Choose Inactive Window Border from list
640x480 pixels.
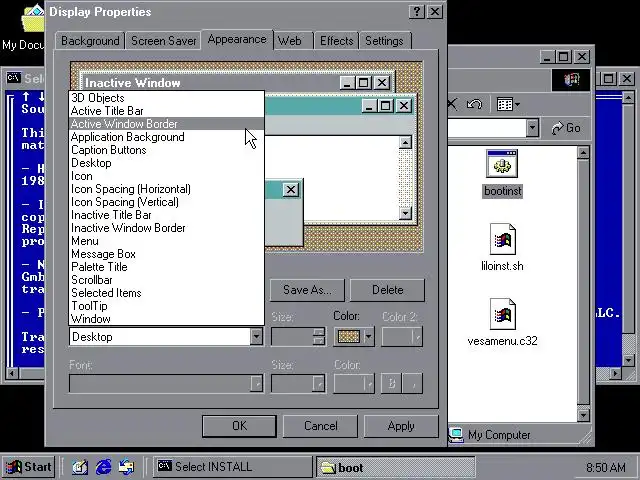click(167, 228)
